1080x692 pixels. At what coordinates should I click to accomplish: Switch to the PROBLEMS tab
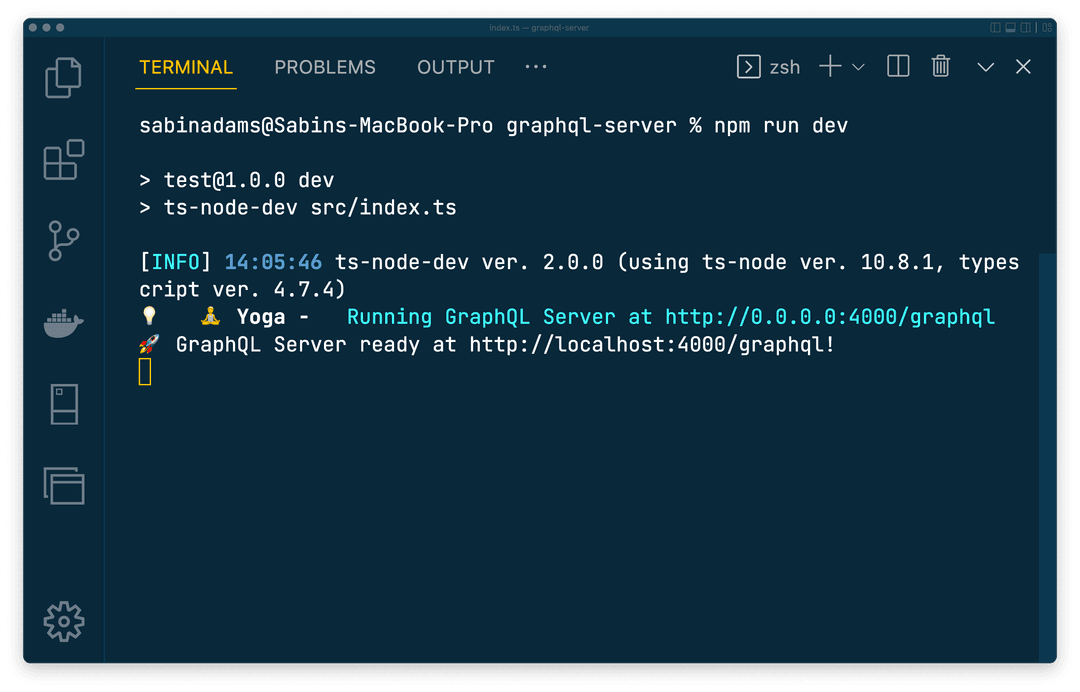tap(325, 67)
